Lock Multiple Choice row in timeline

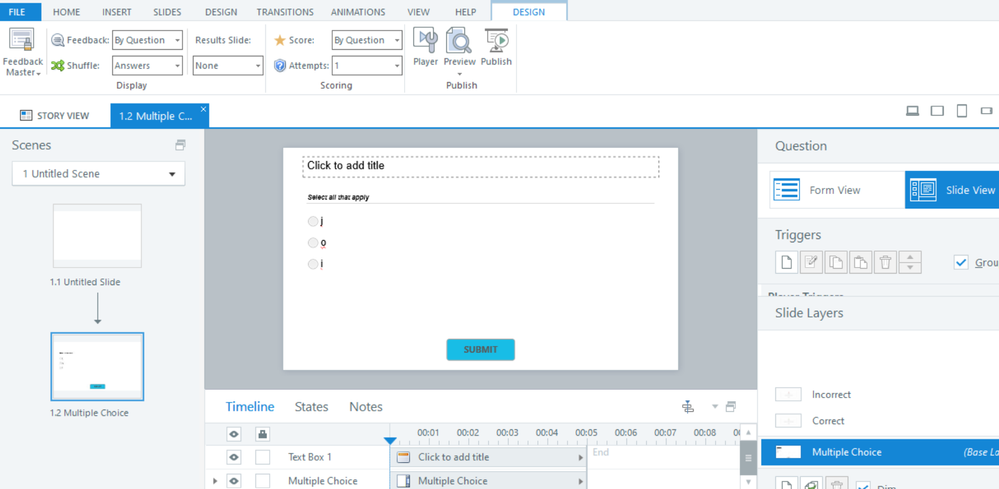point(262,481)
